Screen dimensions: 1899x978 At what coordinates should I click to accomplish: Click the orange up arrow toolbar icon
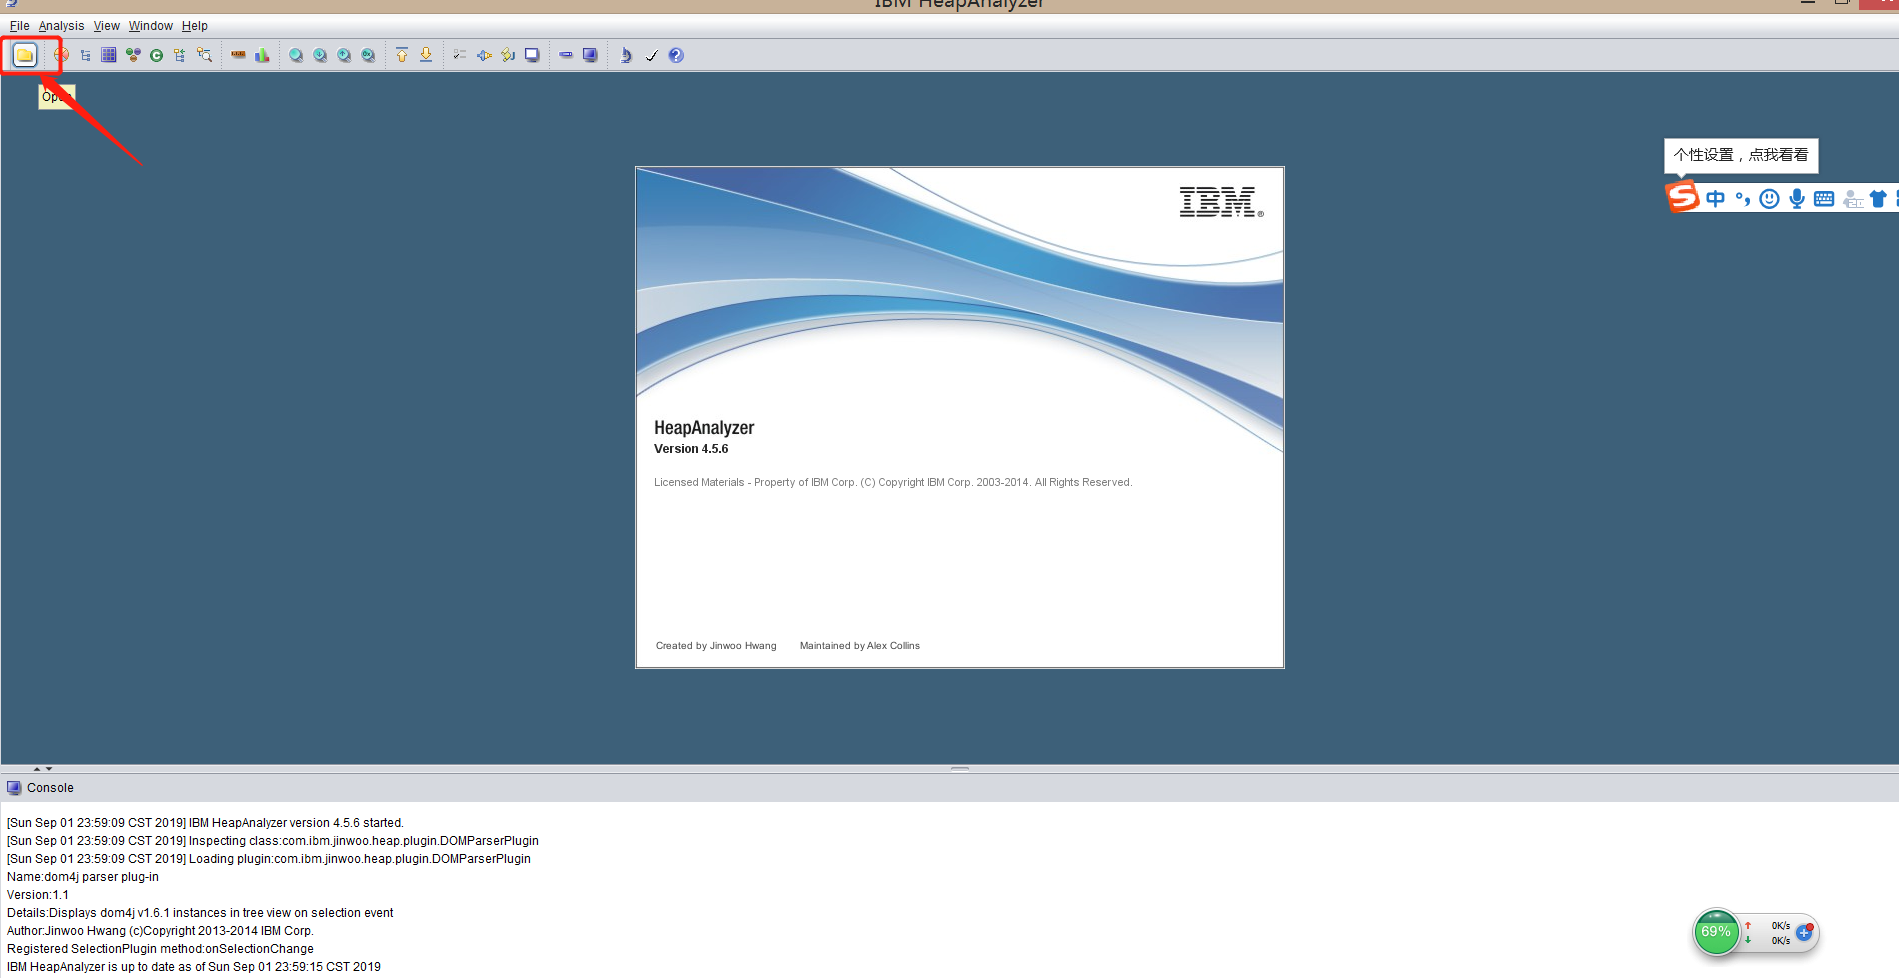click(402, 55)
